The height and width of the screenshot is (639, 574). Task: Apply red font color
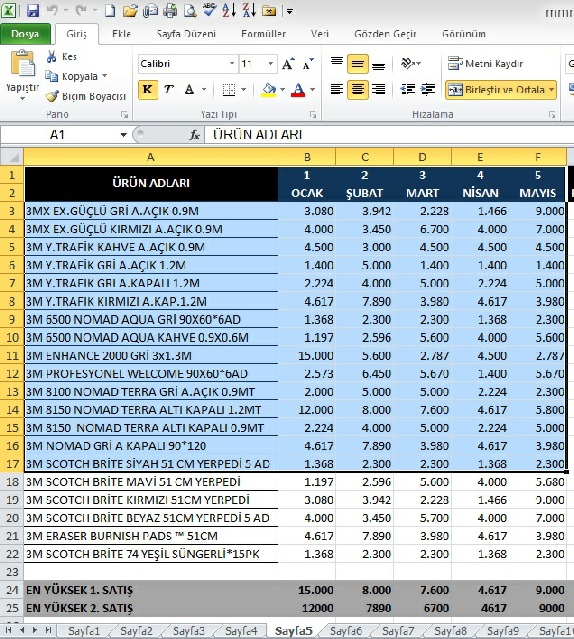pyautogui.click(x=298, y=89)
